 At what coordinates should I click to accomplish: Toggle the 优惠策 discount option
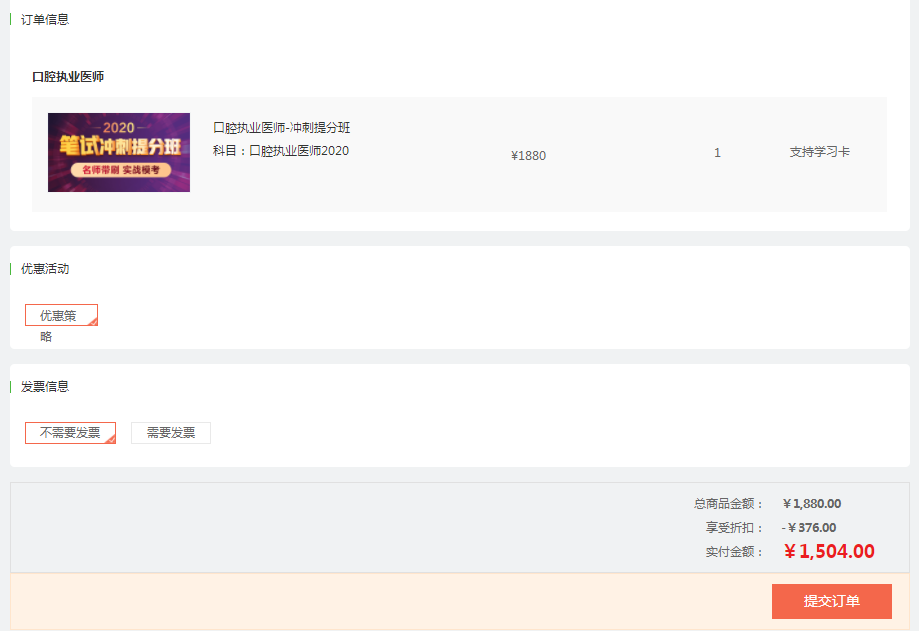click(x=60, y=315)
